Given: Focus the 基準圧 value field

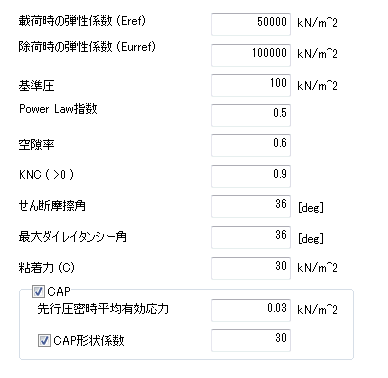Looking at the screenshot, I should coord(251,85).
